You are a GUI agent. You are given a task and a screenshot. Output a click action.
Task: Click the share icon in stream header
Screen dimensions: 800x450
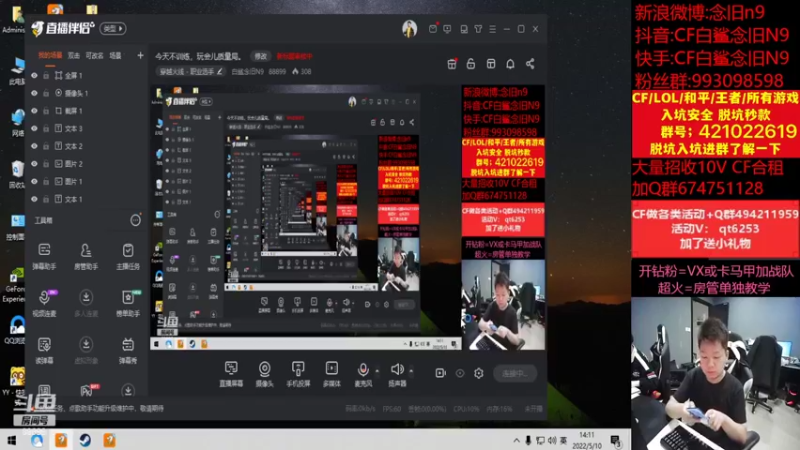click(530, 64)
